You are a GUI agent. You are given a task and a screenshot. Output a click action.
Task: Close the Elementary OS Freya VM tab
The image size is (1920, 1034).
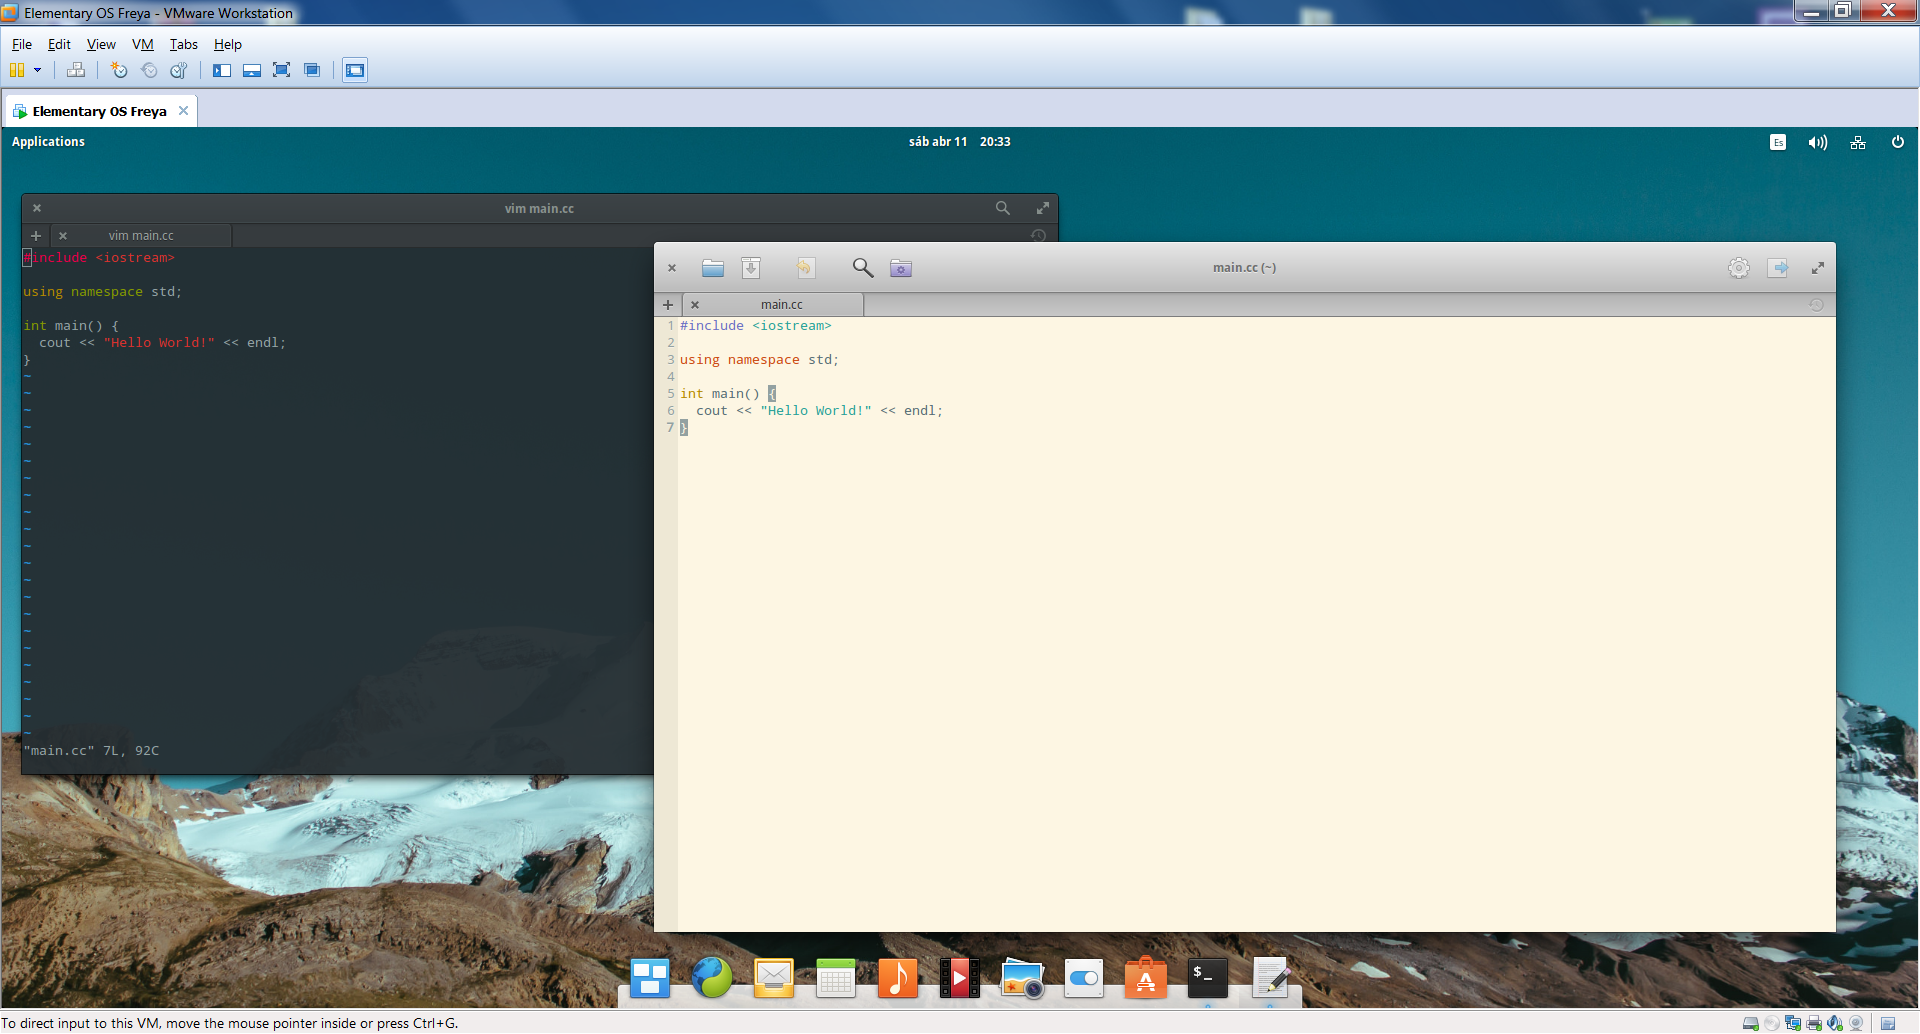click(x=183, y=111)
